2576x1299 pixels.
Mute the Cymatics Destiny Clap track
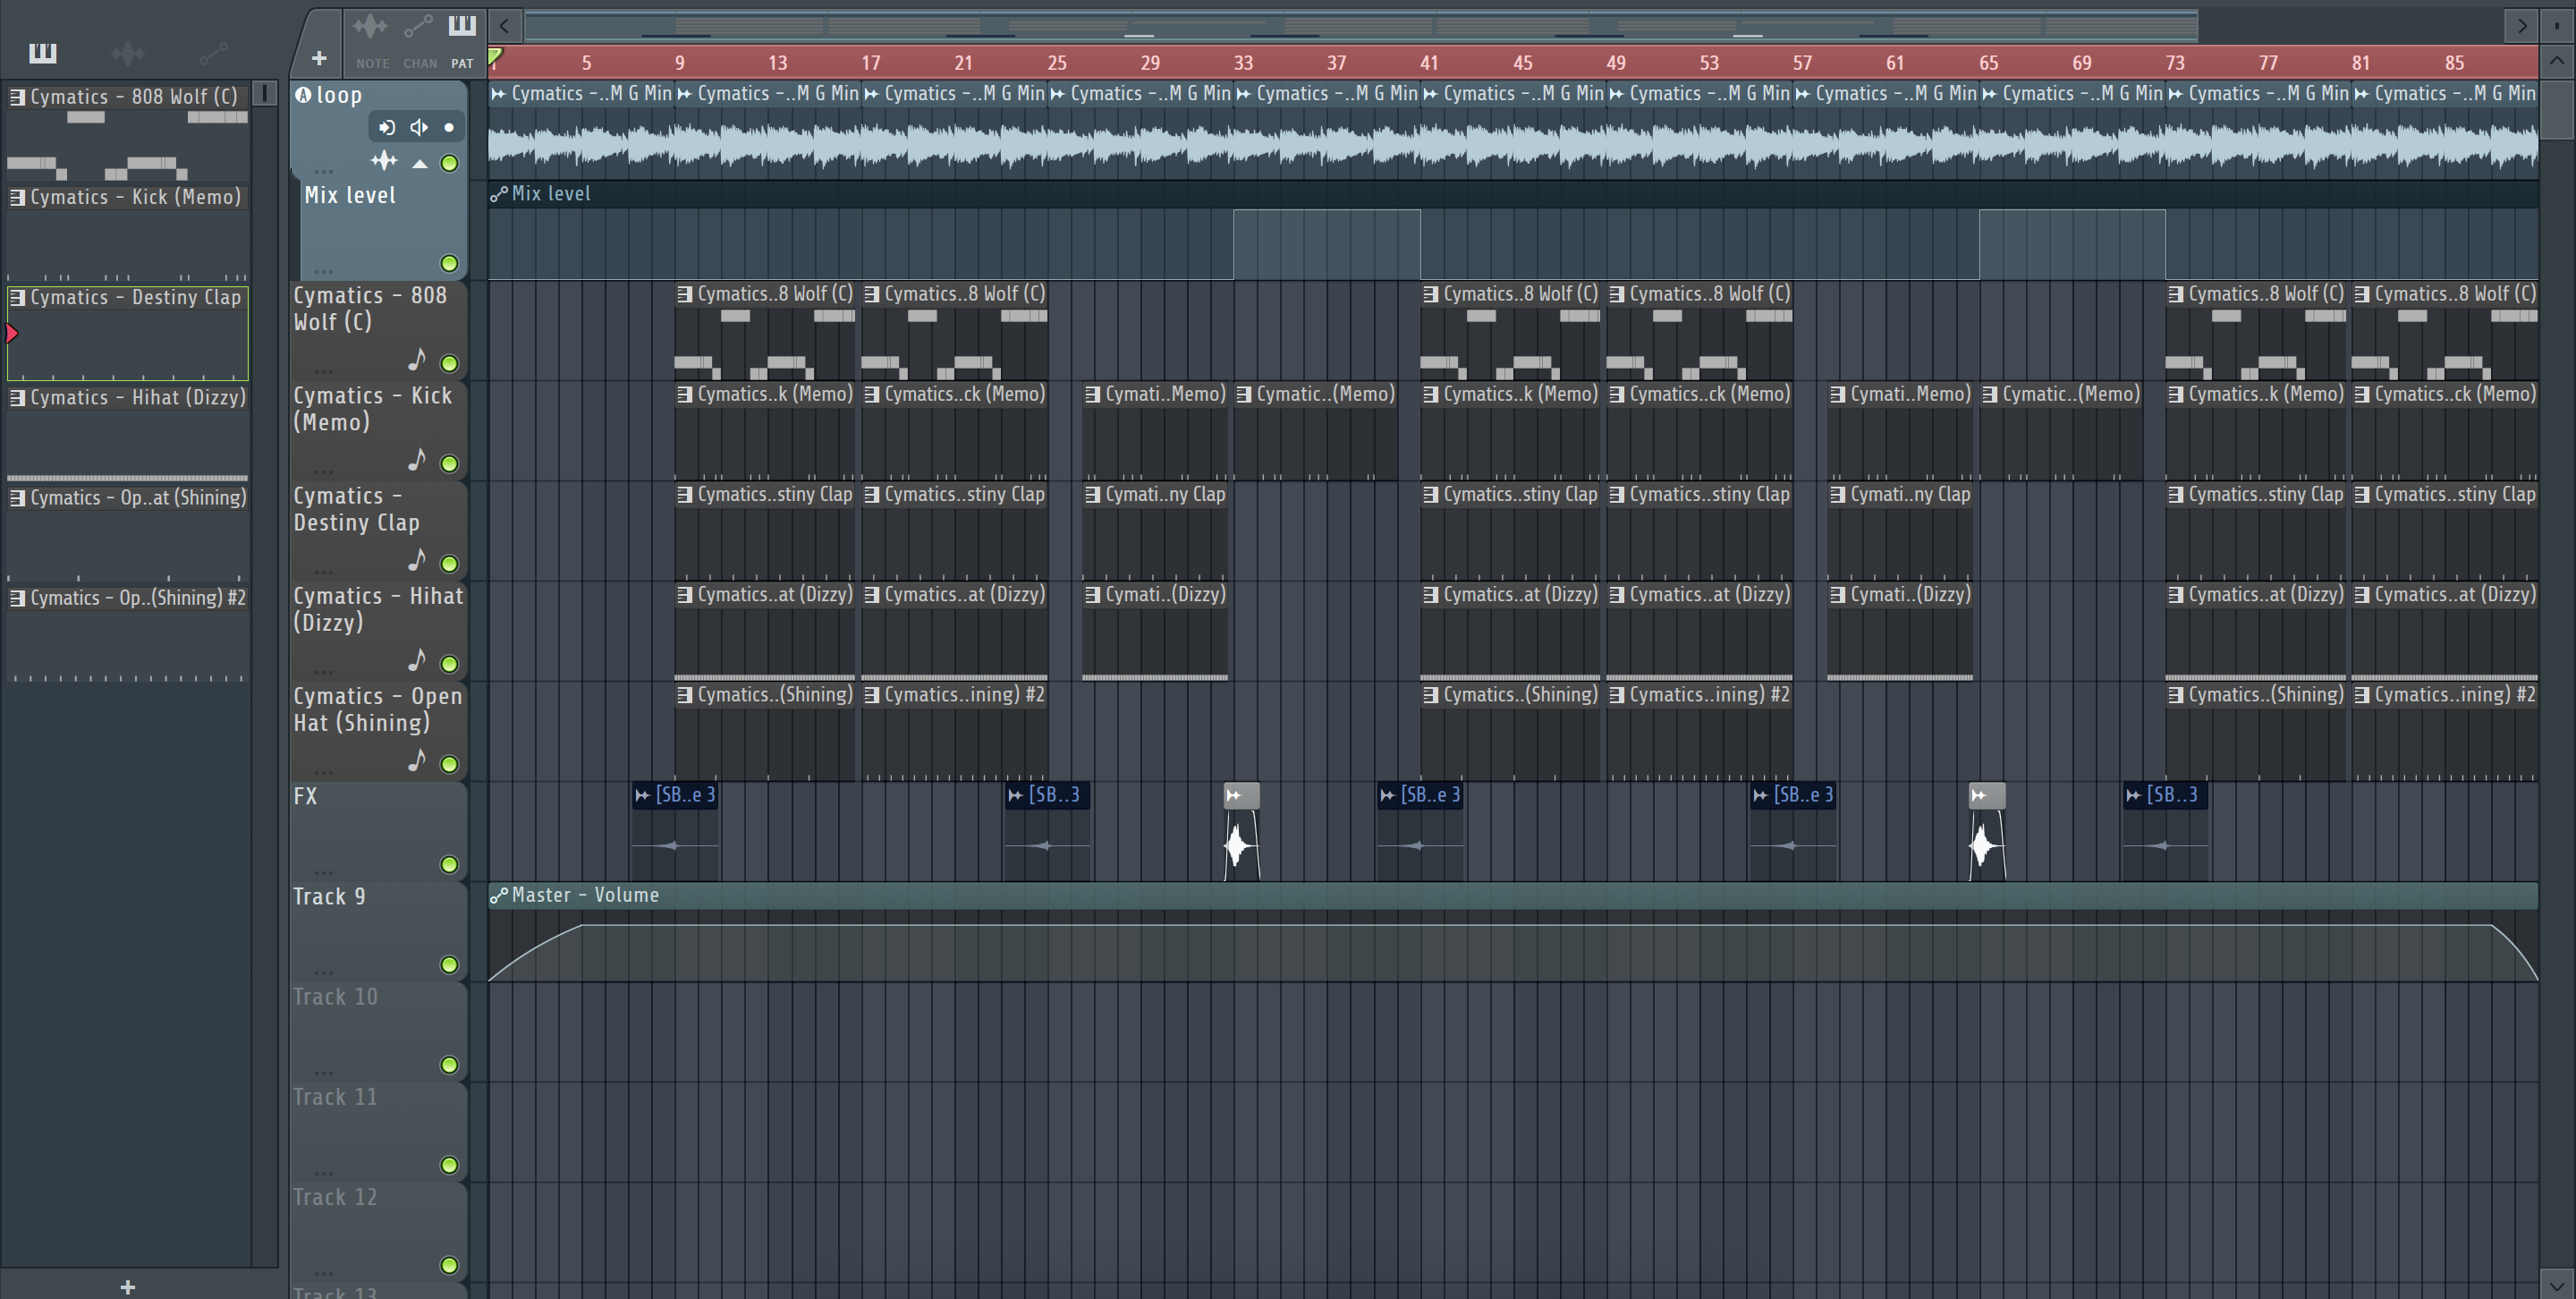pos(450,563)
